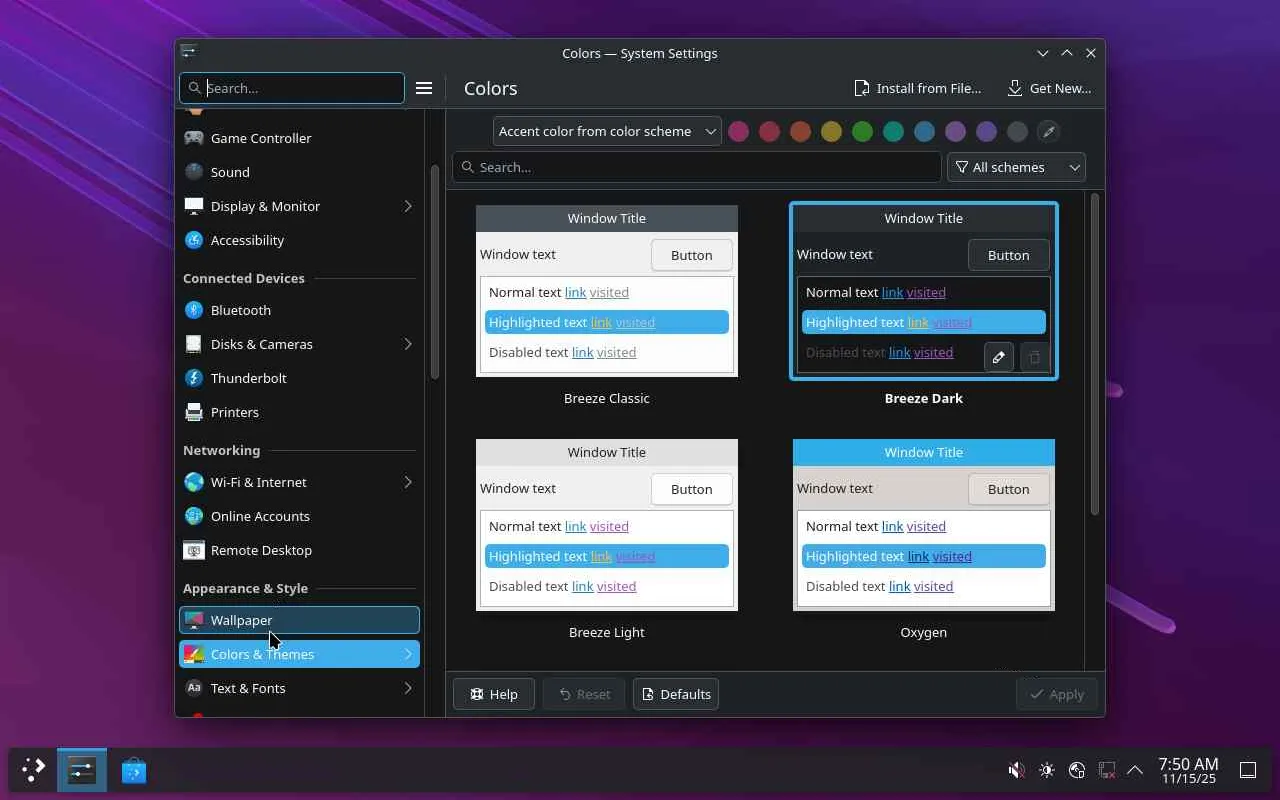This screenshot has width=1280, height=800.
Task: Click the Colors & Themes chevron
Action: coord(408,654)
